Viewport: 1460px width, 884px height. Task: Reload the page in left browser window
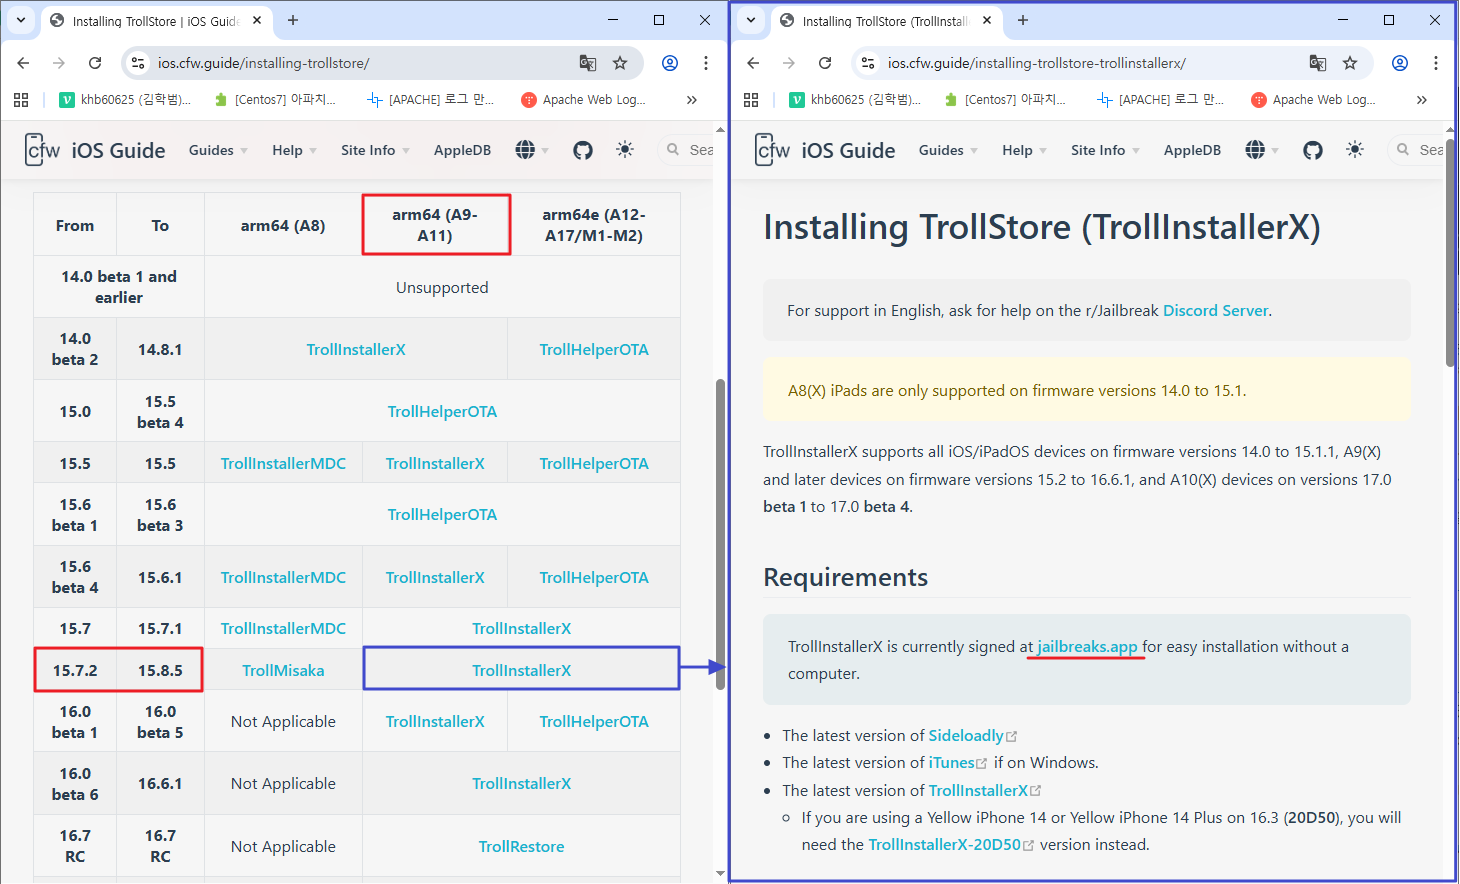(95, 63)
